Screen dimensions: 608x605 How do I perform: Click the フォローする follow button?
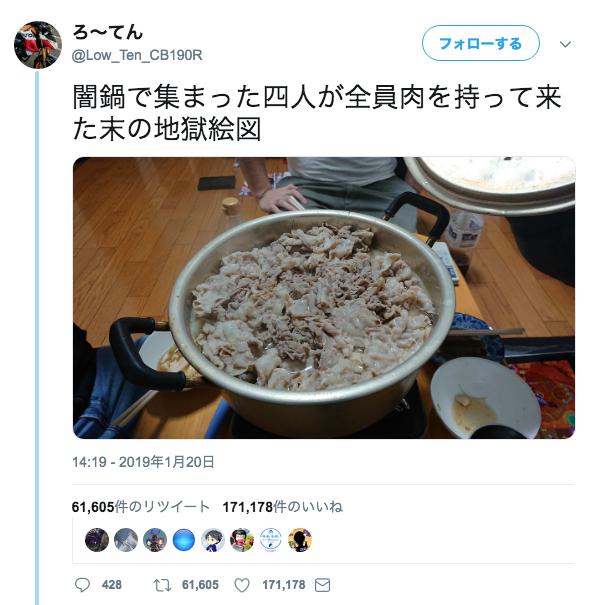click(x=480, y=43)
